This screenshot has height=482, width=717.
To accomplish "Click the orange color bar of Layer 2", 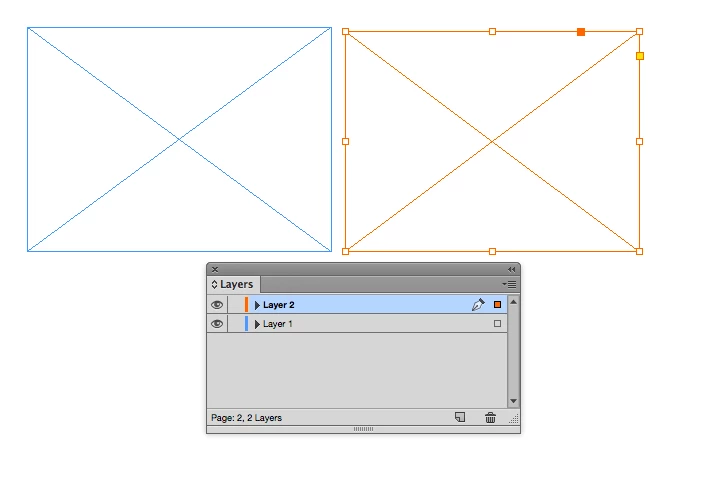I will click(x=246, y=305).
